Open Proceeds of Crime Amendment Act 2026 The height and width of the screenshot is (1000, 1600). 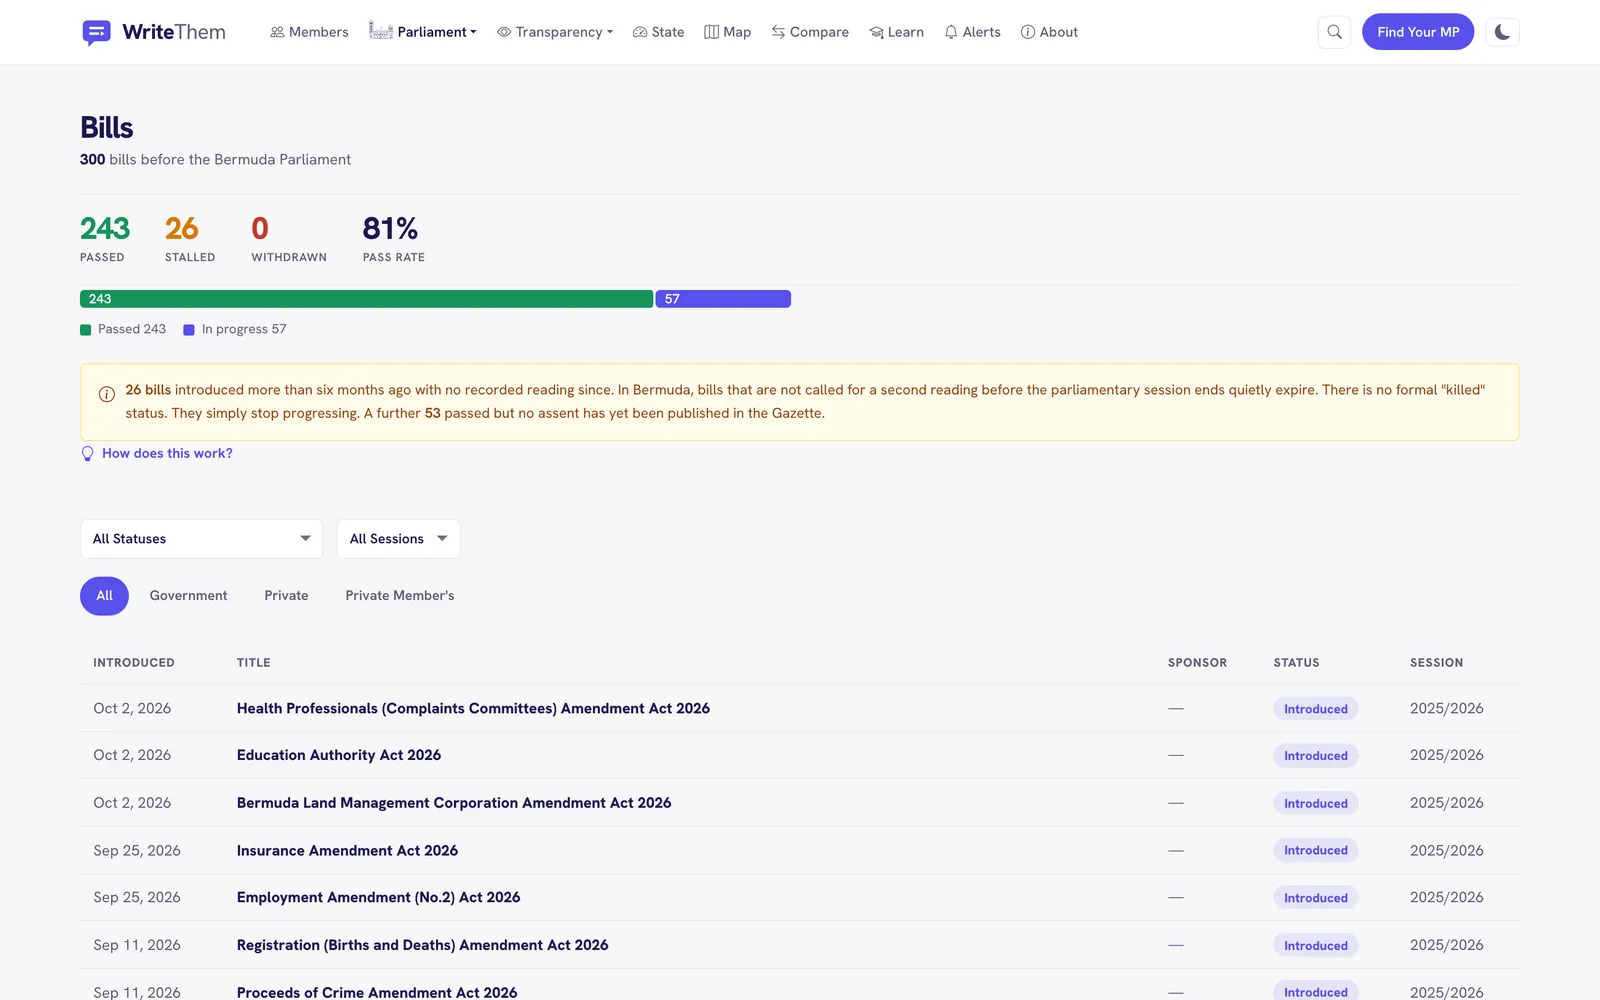[x=377, y=992]
